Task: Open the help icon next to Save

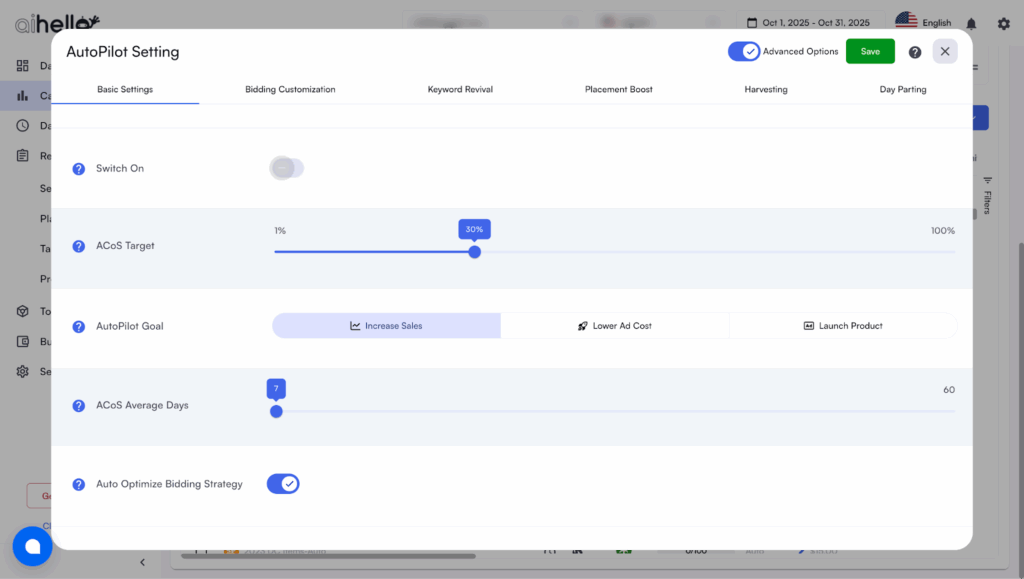Action: pyautogui.click(x=914, y=52)
